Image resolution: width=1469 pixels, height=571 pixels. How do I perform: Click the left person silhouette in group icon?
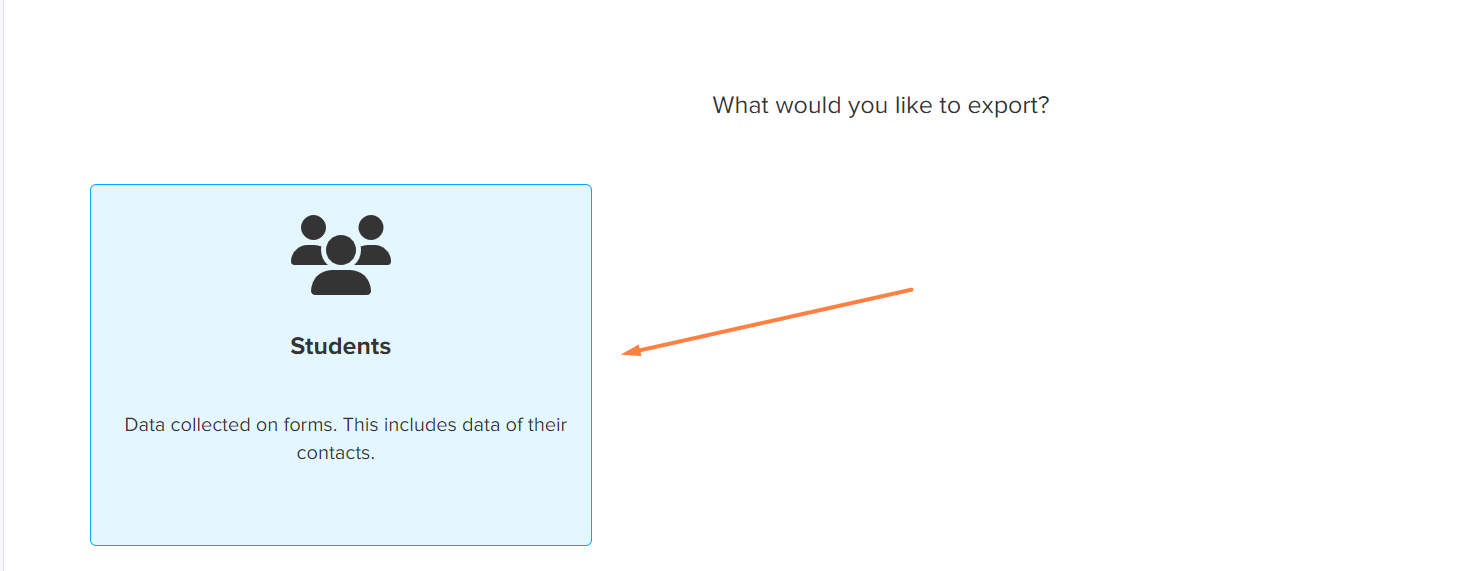(x=308, y=241)
